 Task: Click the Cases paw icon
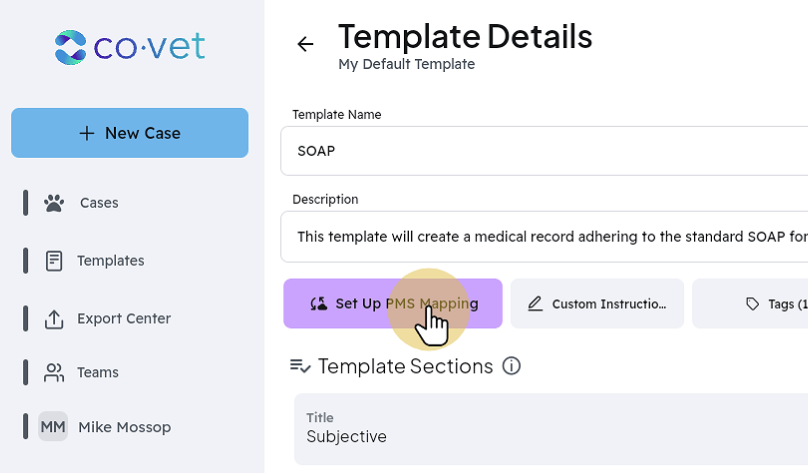point(54,203)
